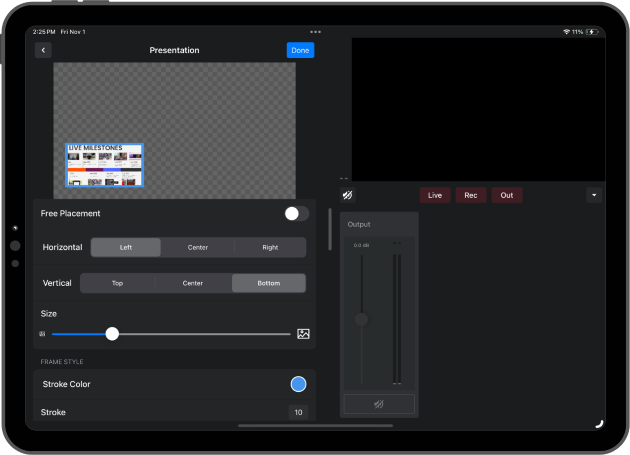
Task: Mute the Output channel at strip bottom
Action: click(x=379, y=404)
